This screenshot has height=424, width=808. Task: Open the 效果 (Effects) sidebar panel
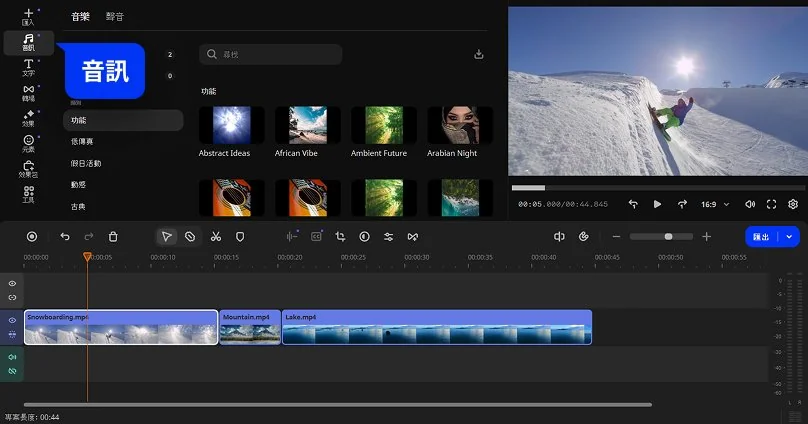click(28, 119)
